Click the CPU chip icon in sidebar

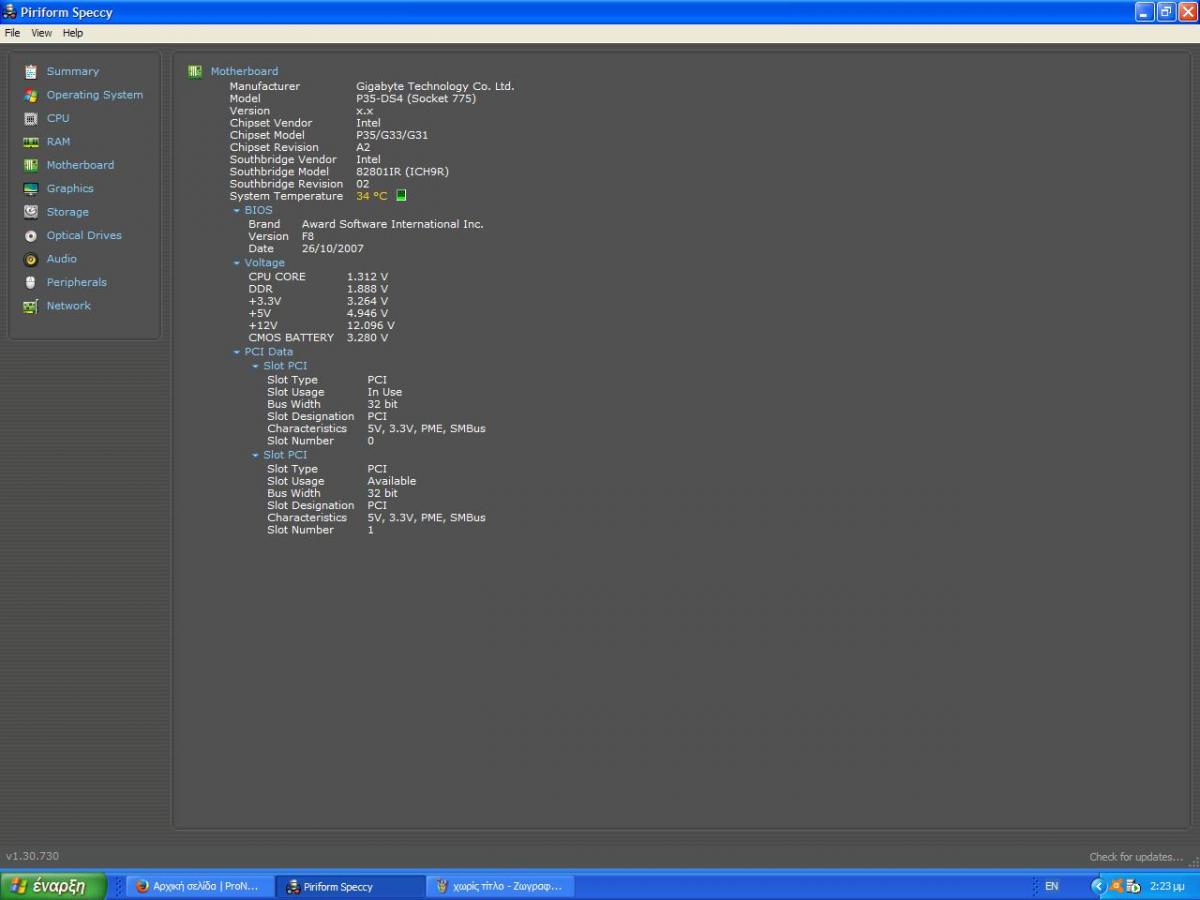(x=30, y=118)
